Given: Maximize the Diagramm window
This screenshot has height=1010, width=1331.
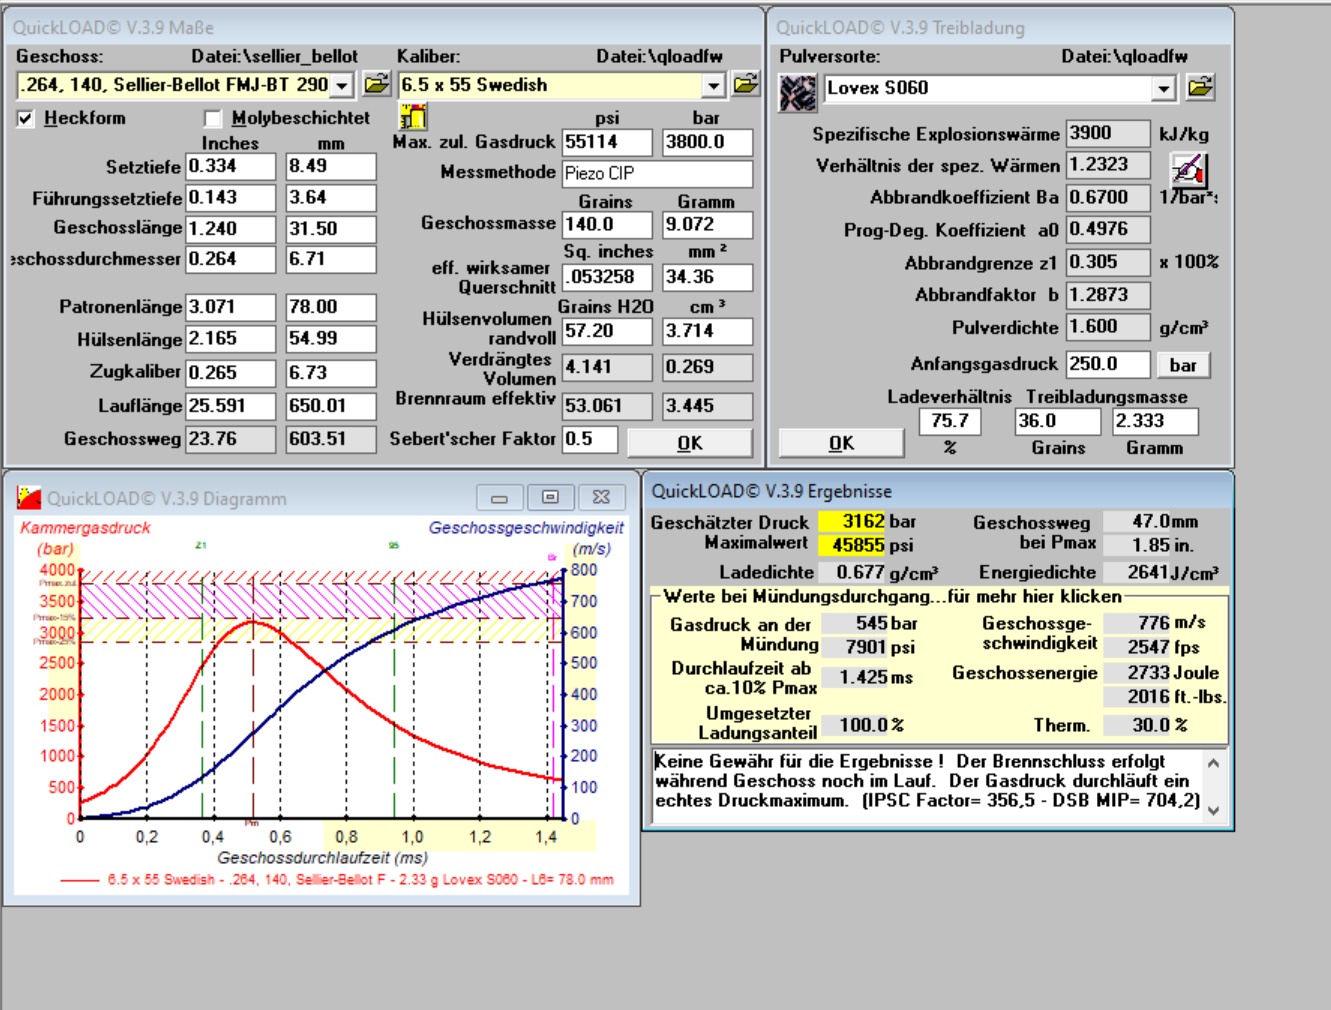Looking at the screenshot, I should click(550, 497).
